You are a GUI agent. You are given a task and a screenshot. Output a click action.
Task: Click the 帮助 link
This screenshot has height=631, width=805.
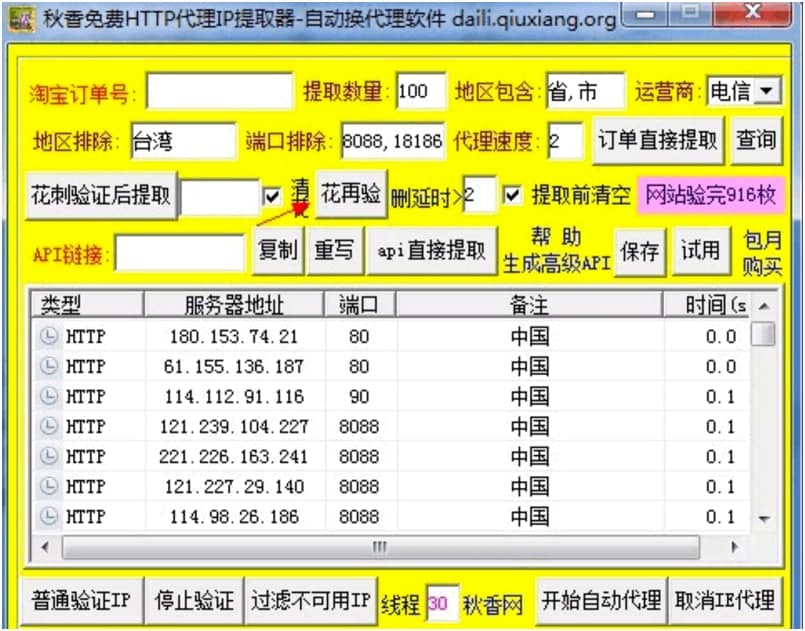pyautogui.click(x=556, y=237)
